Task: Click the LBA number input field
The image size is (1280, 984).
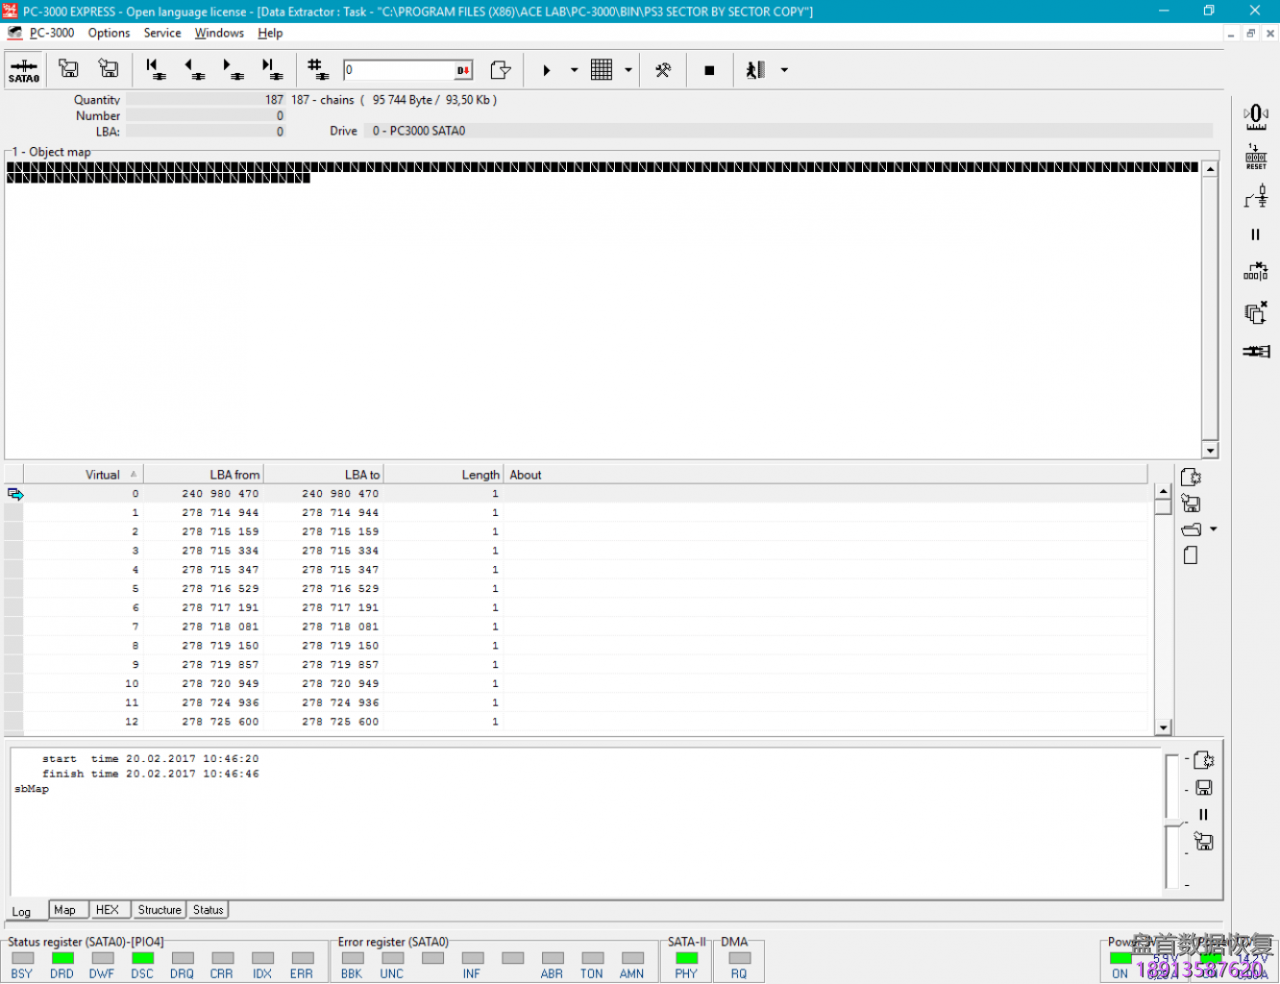Action: [x=399, y=70]
